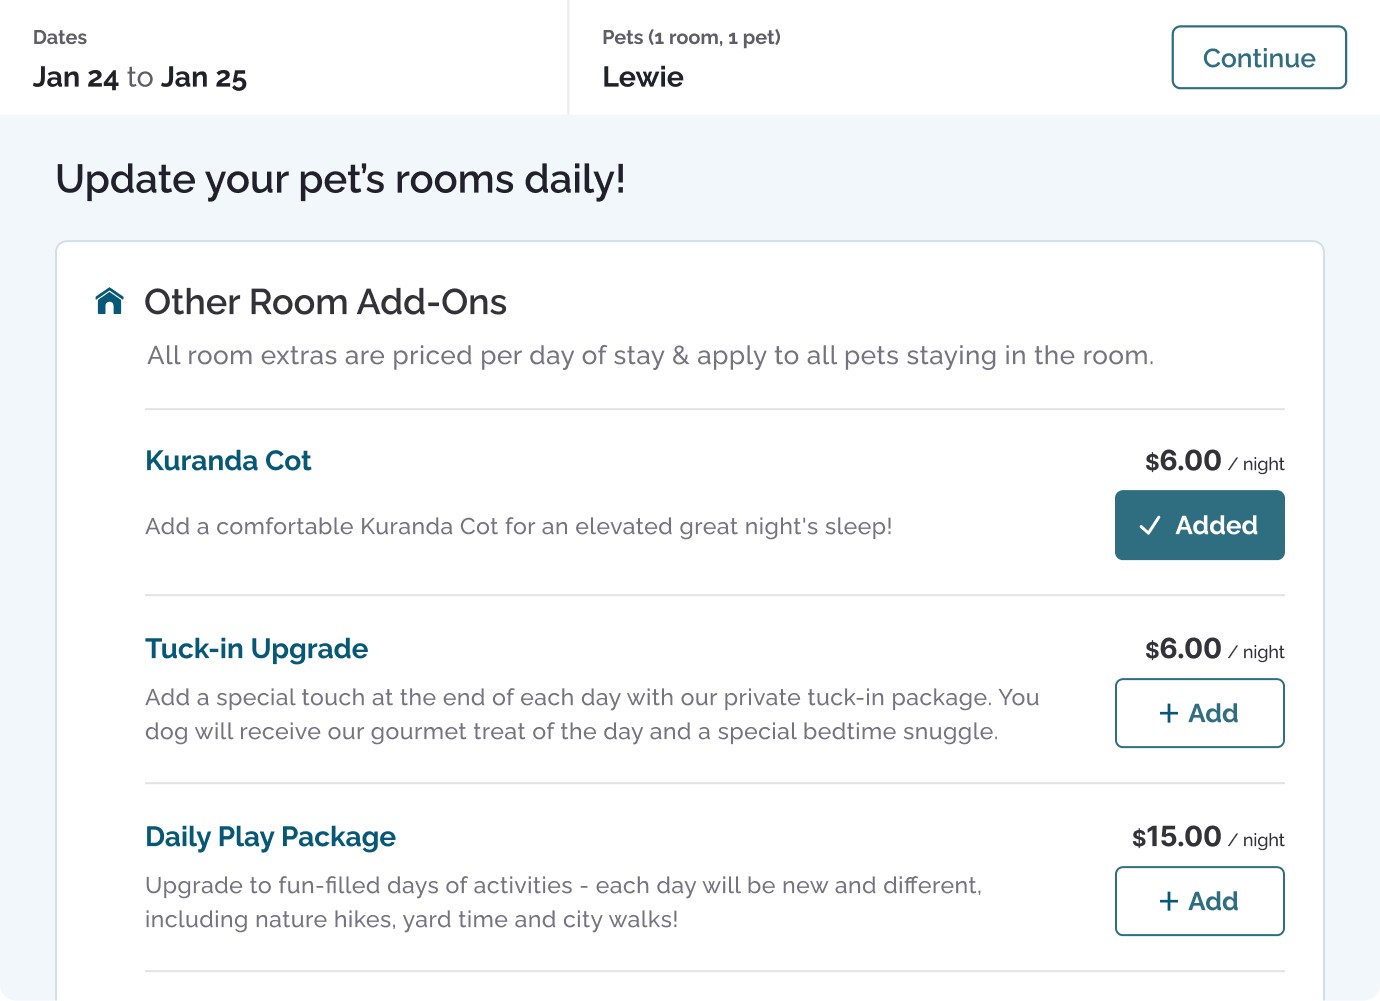Screen dimensions: 1380x1001
Task: Click the plus icon for Daily Play Package
Action: coord(1168,901)
